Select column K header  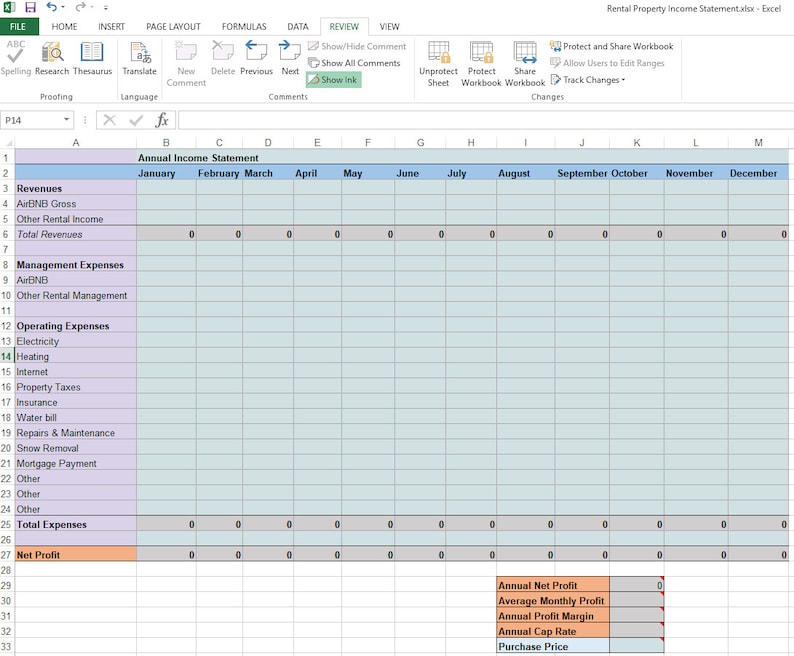coord(637,143)
